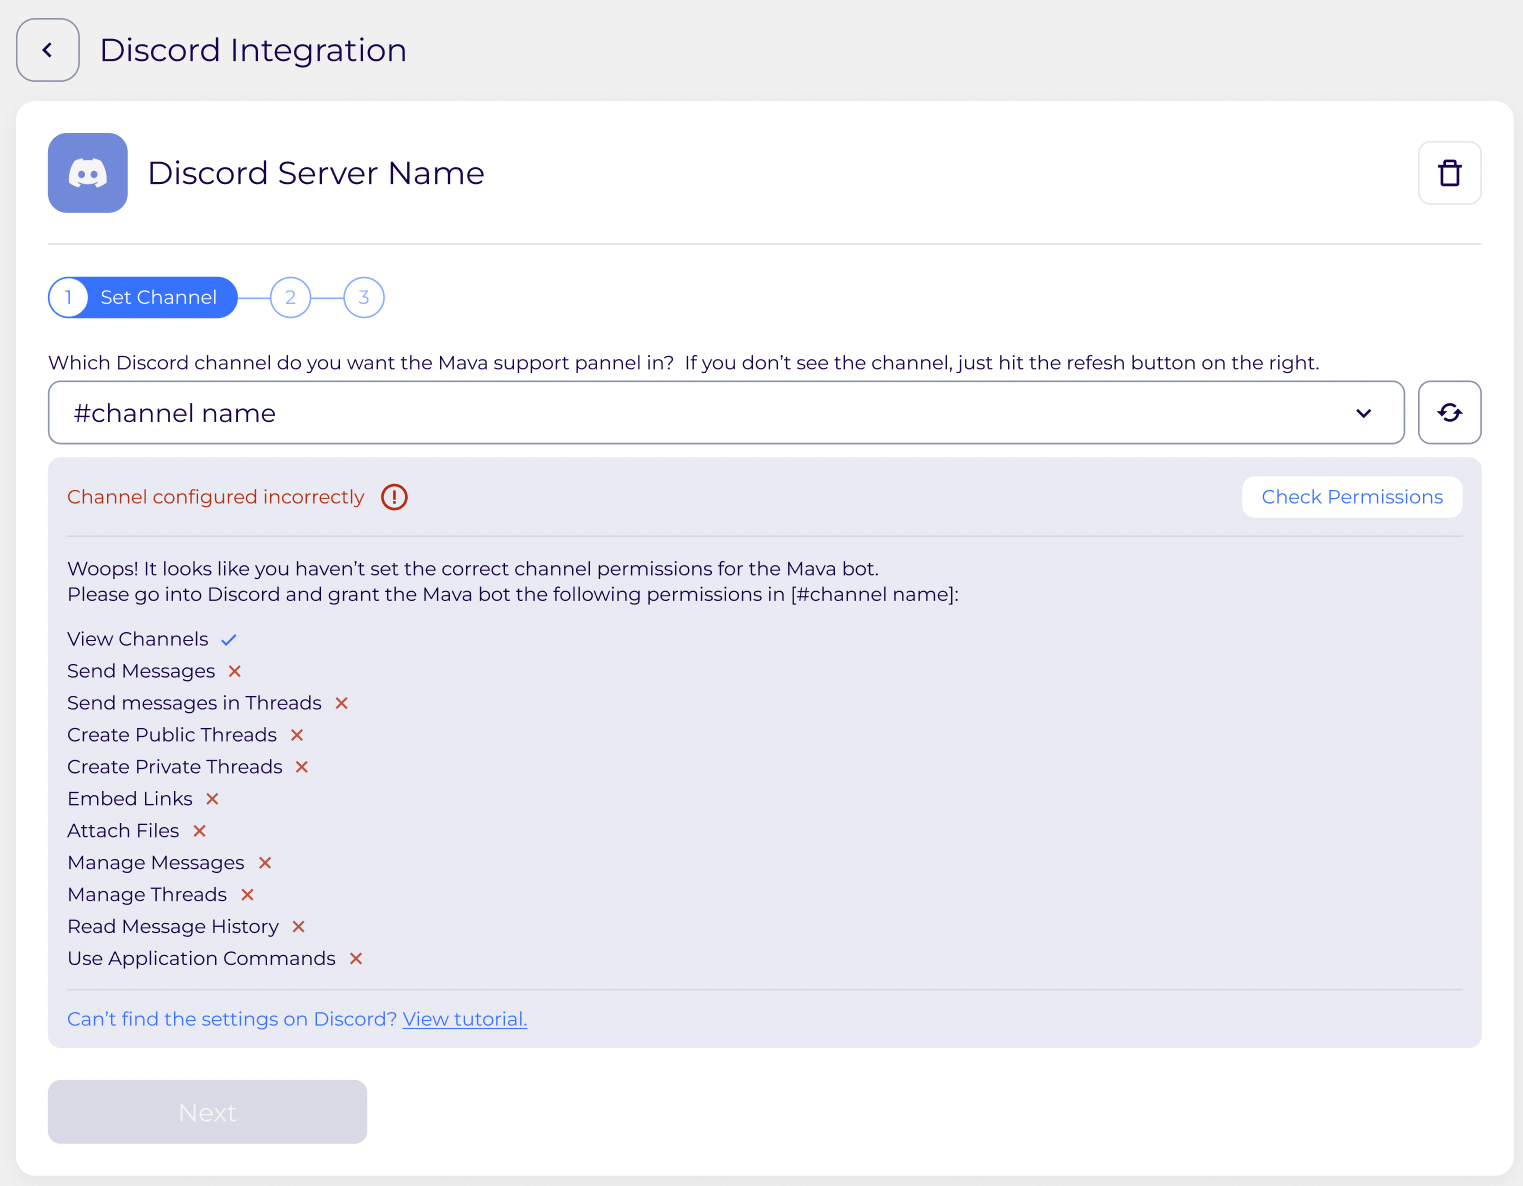Viewport: 1523px width, 1186px height.
Task: Click the Next button
Action: pyautogui.click(x=207, y=1112)
